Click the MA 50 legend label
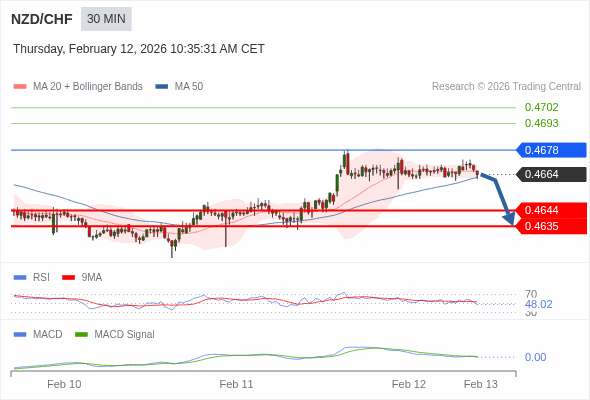This screenshot has width=590, height=400. pos(189,87)
